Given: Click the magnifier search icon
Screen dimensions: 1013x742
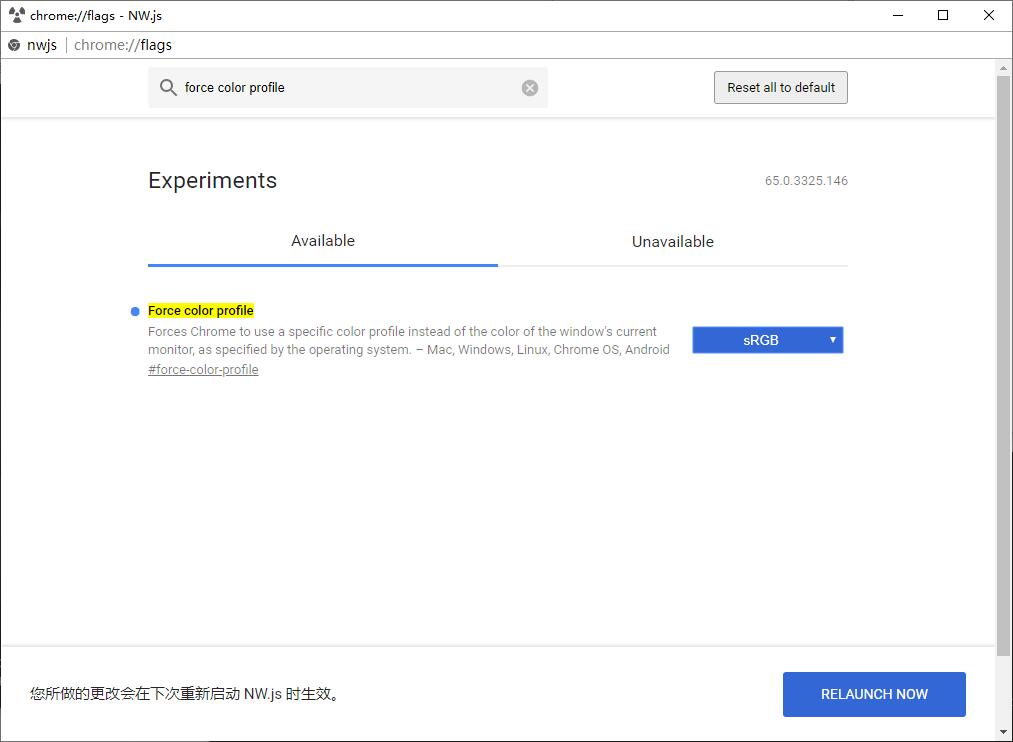Looking at the screenshot, I should click(x=168, y=88).
